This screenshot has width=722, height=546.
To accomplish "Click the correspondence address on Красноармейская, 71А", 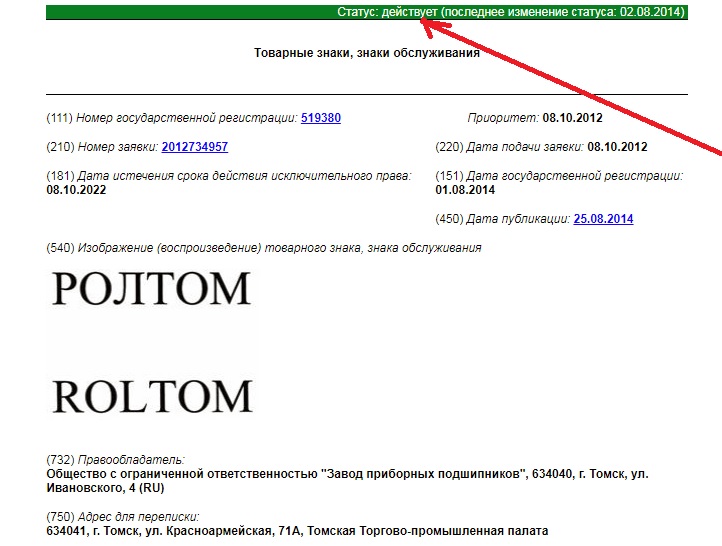I will click(x=297, y=531).
